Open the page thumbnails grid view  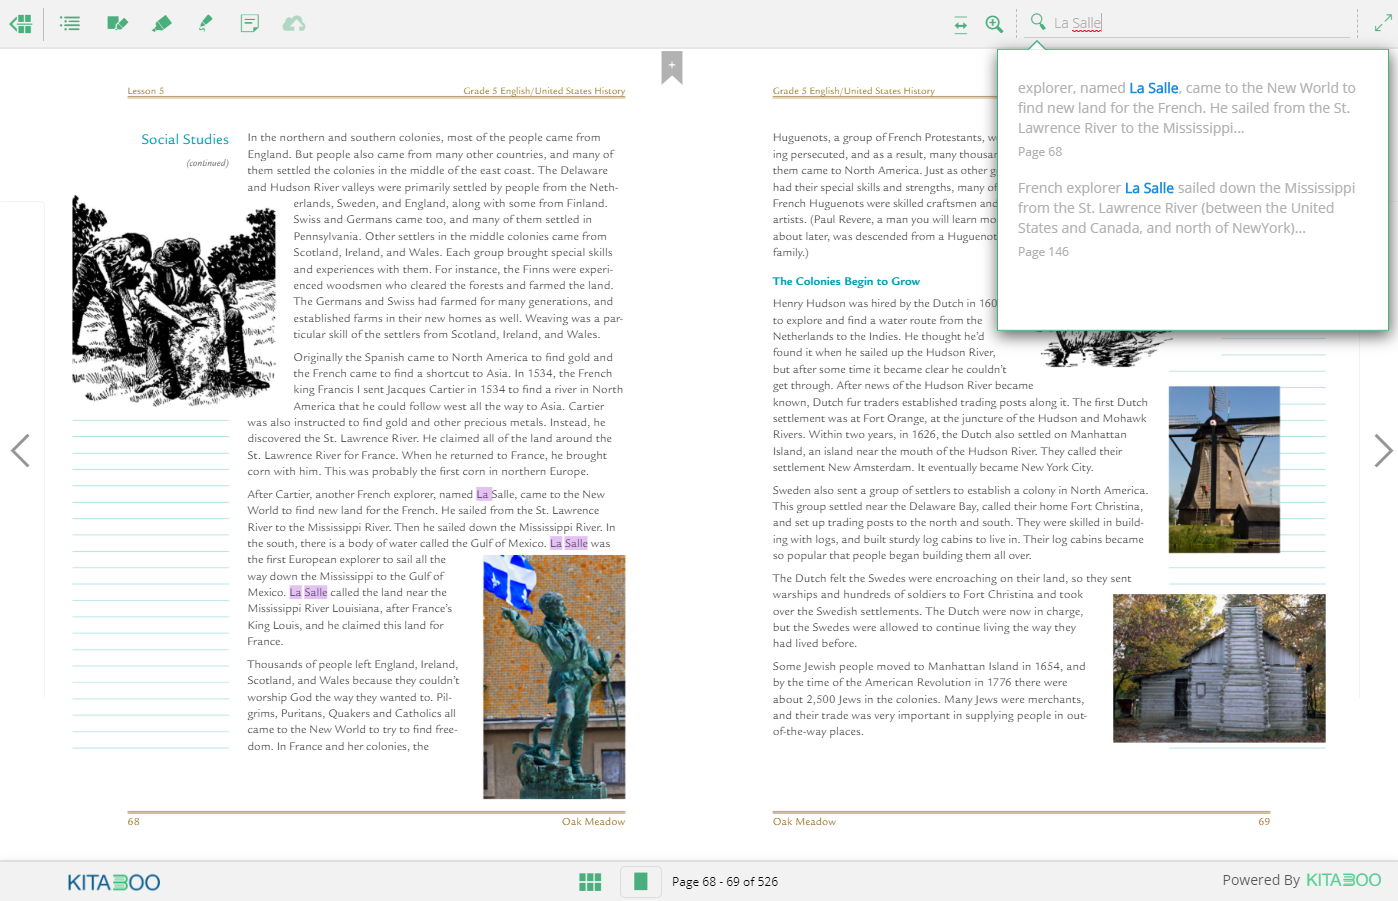click(590, 881)
